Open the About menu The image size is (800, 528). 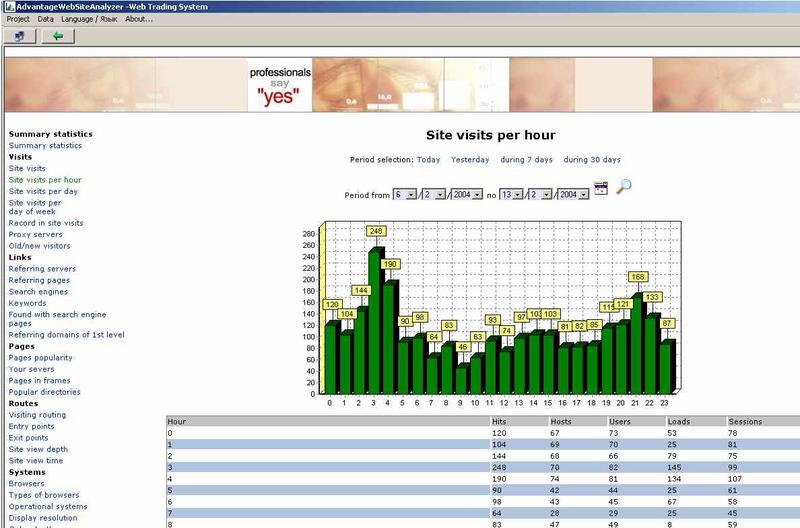[139, 19]
